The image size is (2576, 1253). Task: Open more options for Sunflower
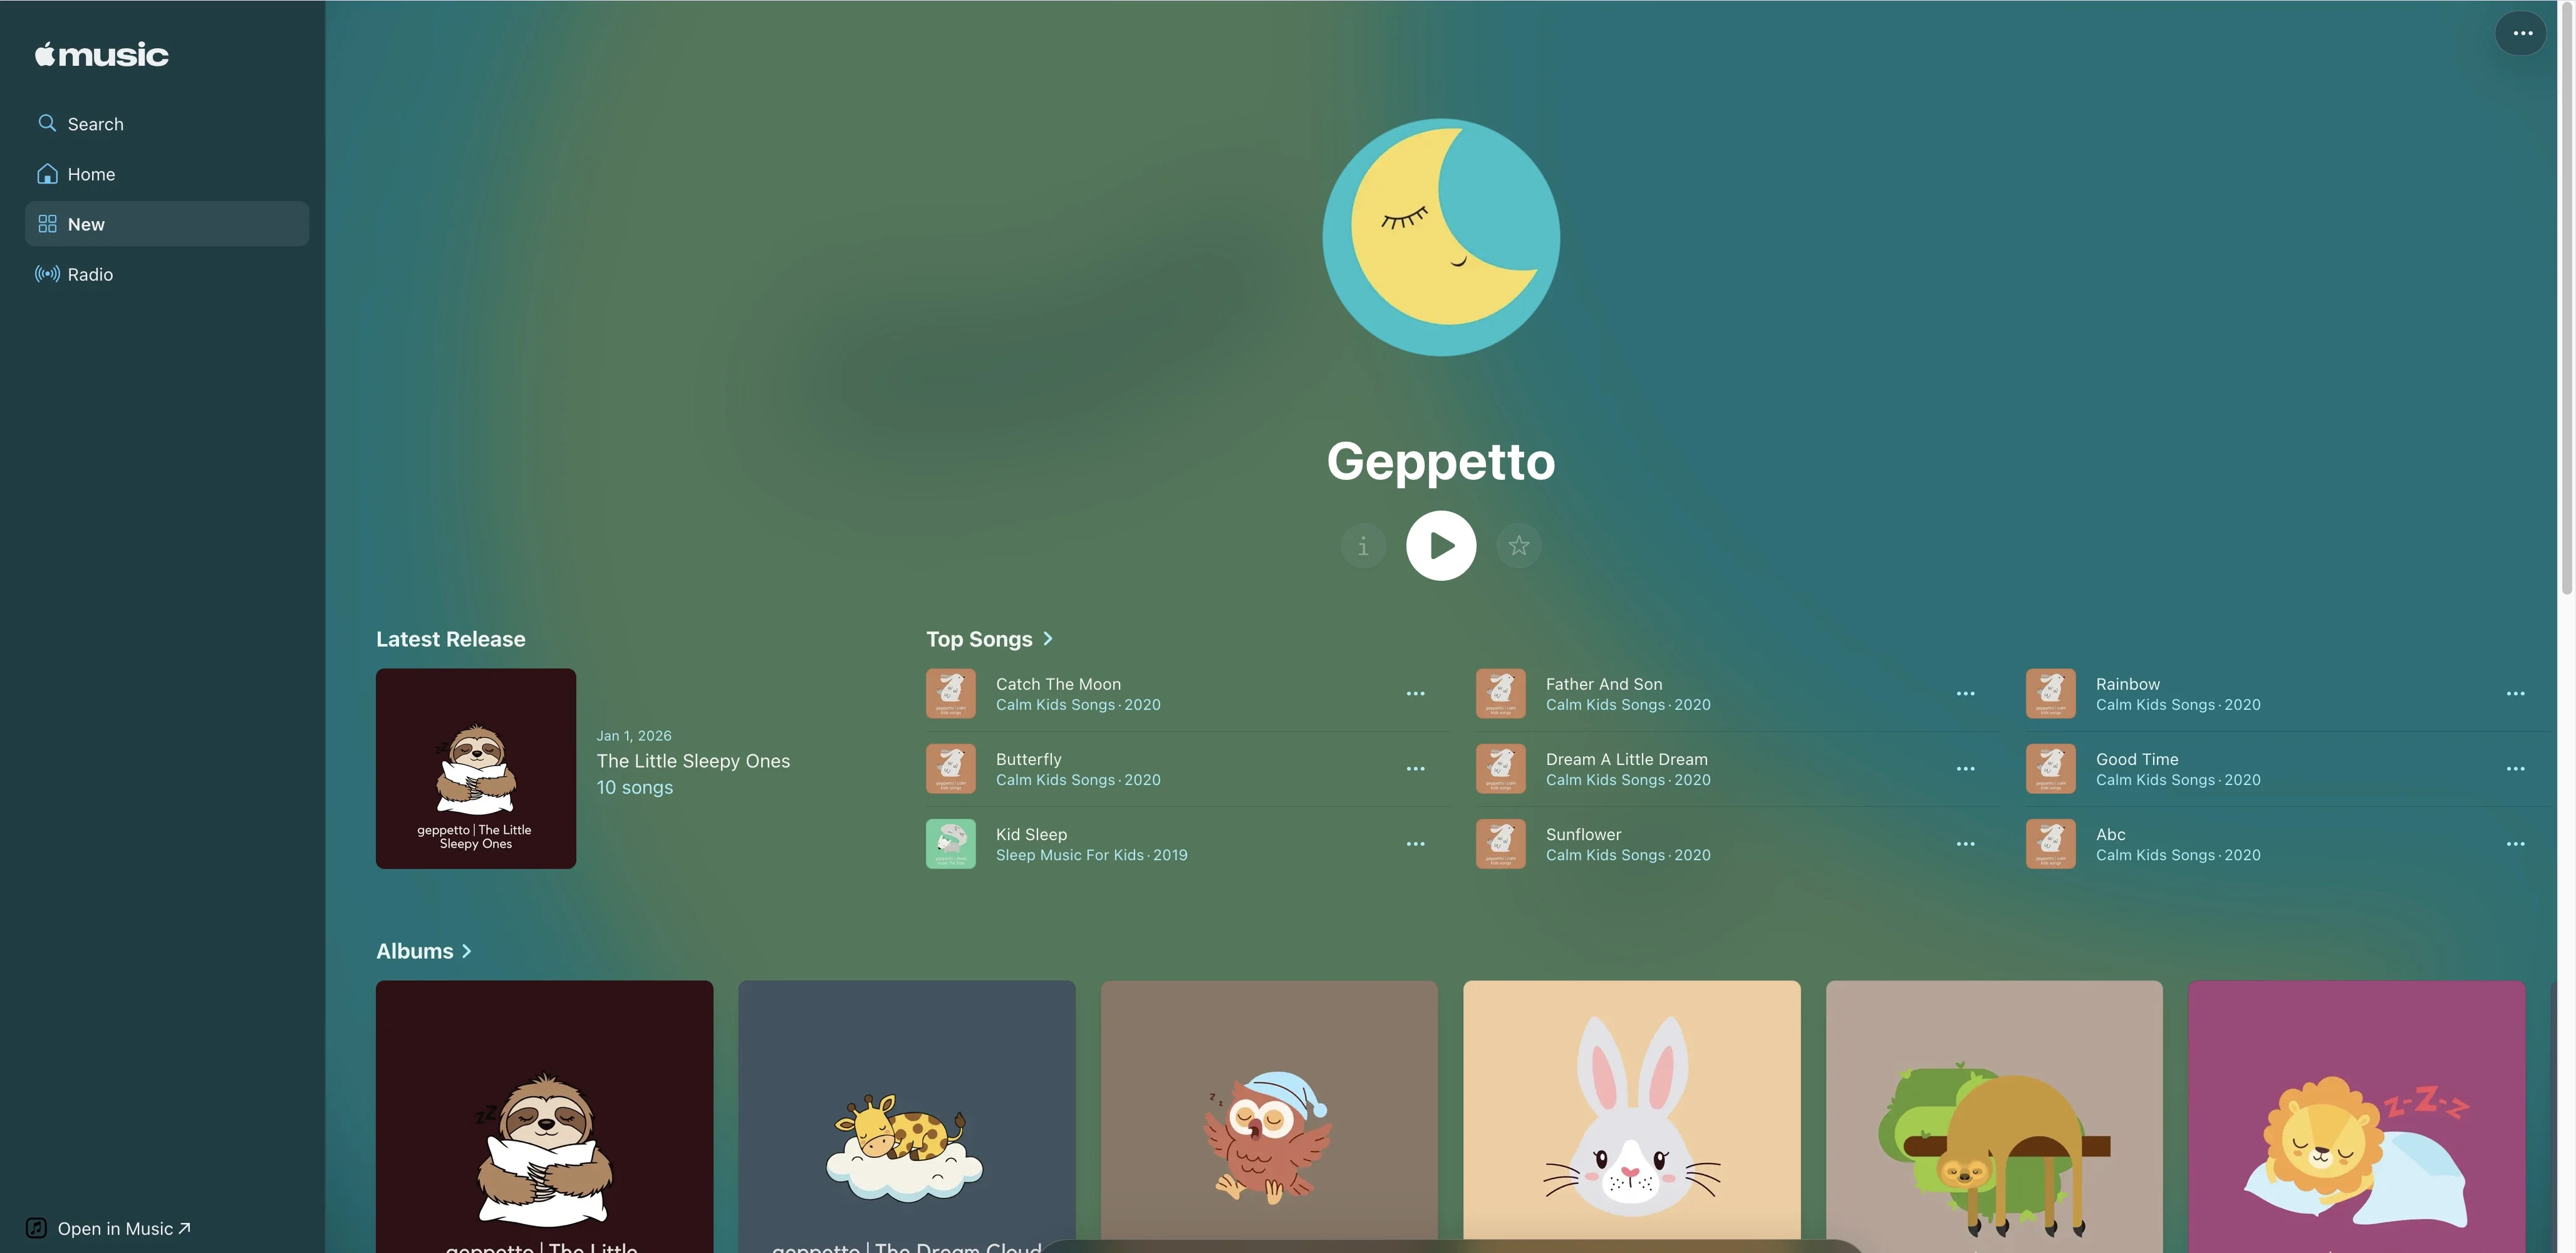click(1965, 843)
